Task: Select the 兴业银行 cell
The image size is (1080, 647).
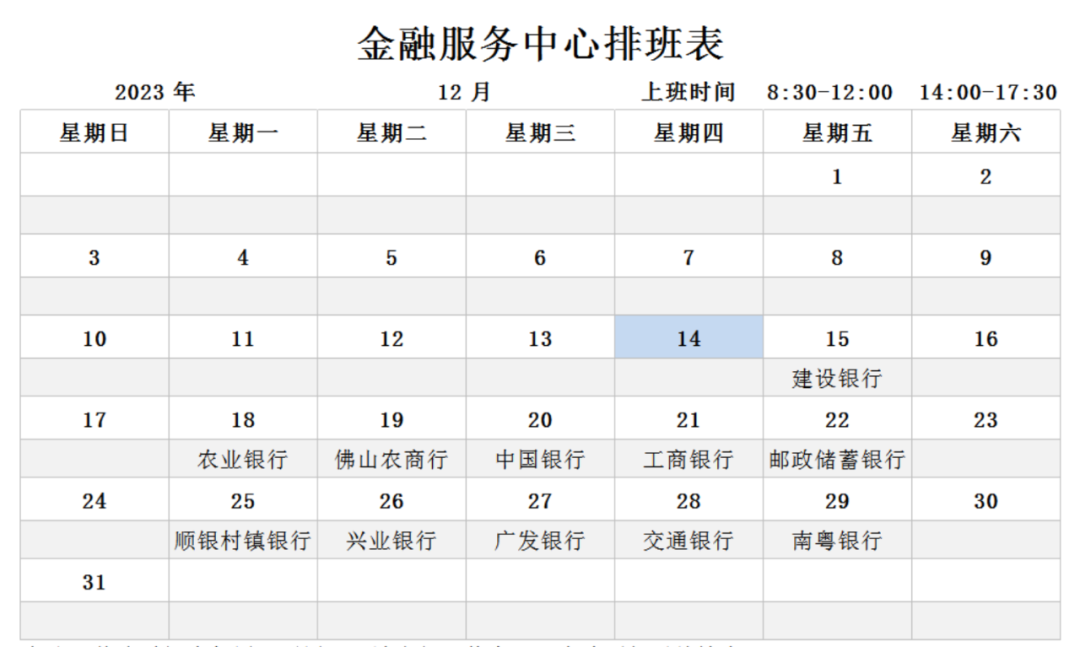Action: pos(392,540)
